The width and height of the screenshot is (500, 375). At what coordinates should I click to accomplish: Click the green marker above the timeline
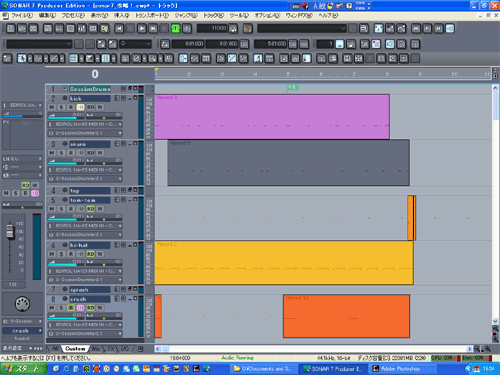point(293,88)
